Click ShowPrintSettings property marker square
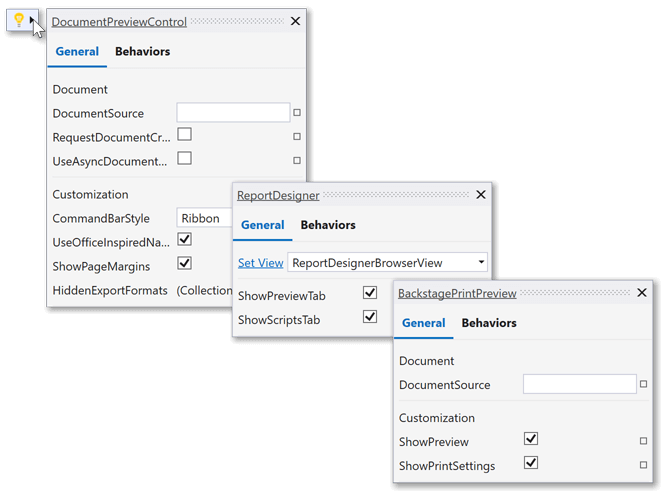Screen dimensions: 672x500 pyautogui.click(x=644, y=465)
